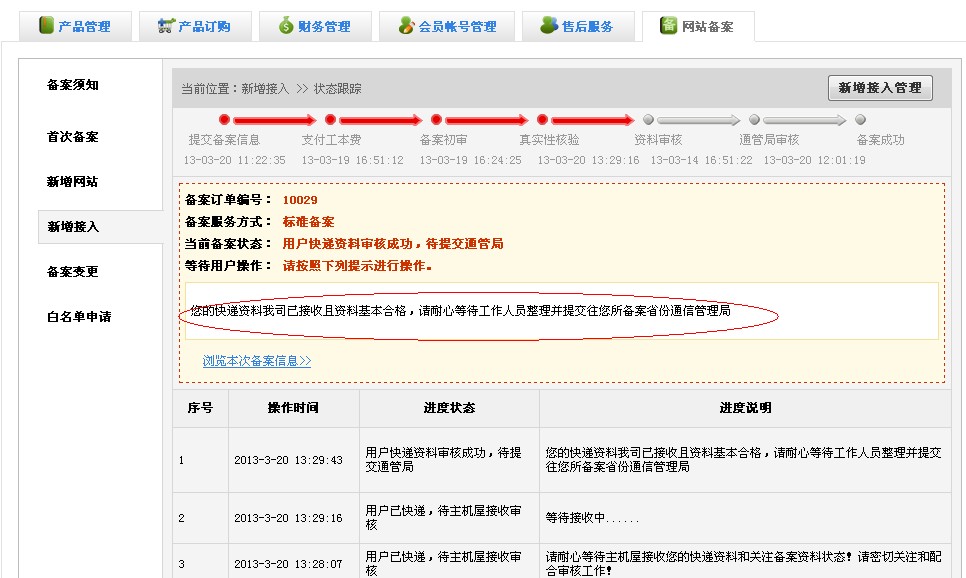
Task: Click the grey dot above 资料审核
Action: pos(648,120)
